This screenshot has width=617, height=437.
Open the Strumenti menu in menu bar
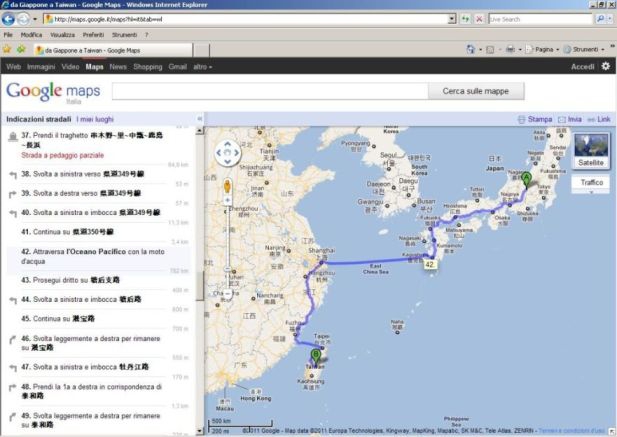click(x=124, y=35)
